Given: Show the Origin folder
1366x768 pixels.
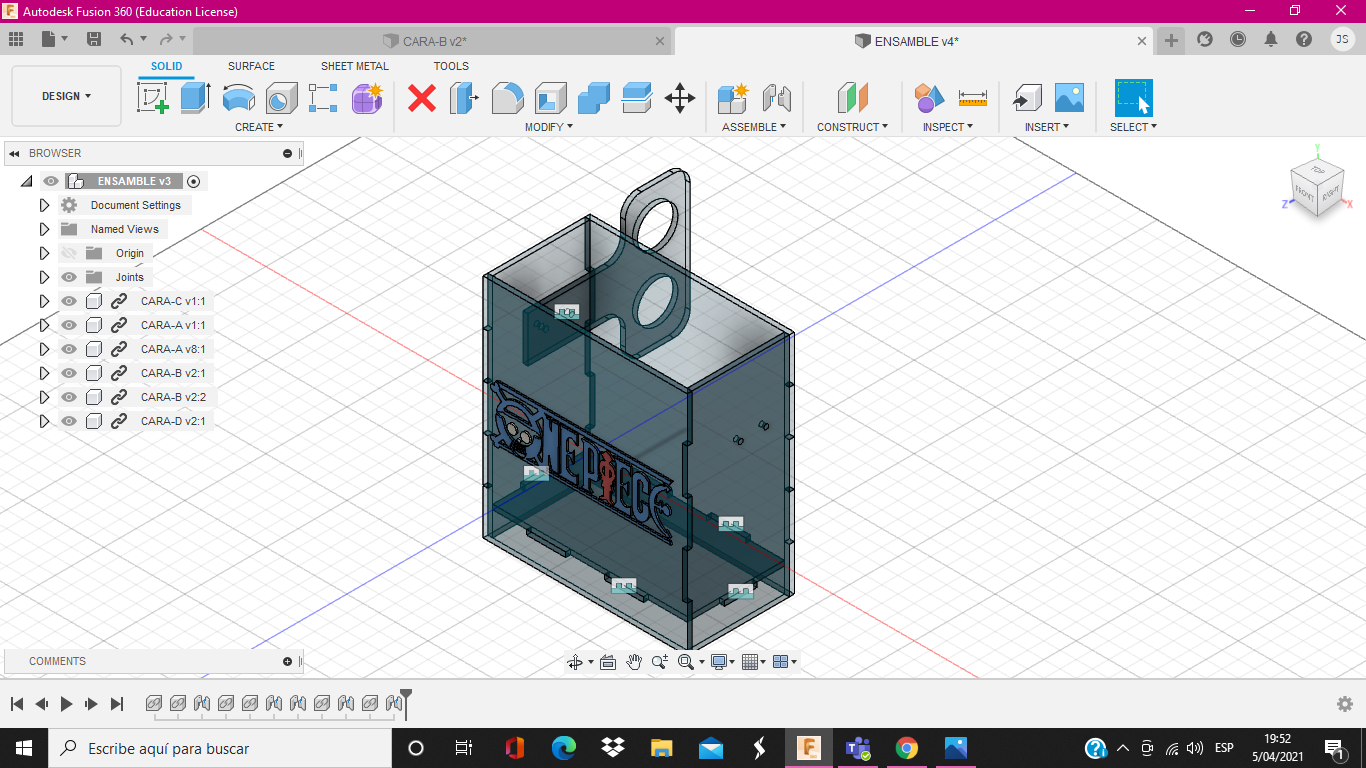Looking at the screenshot, I should [x=69, y=253].
